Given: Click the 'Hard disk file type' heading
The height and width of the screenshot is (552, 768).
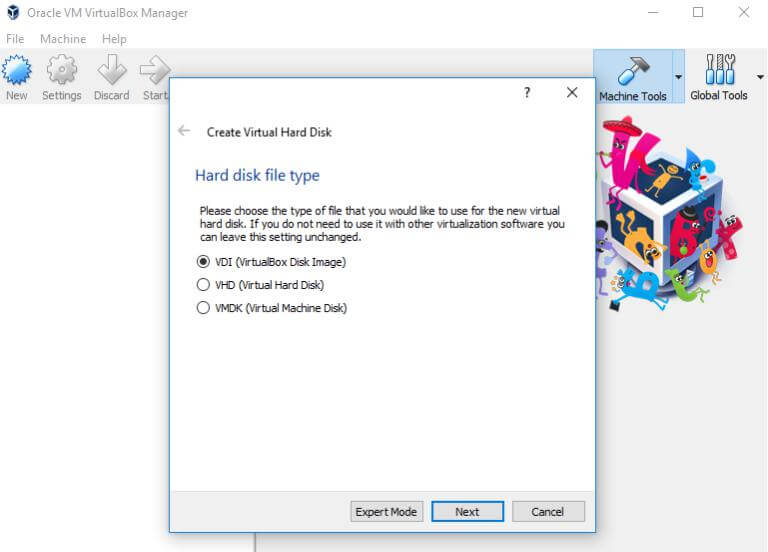Looking at the screenshot, I should (257, 175).
